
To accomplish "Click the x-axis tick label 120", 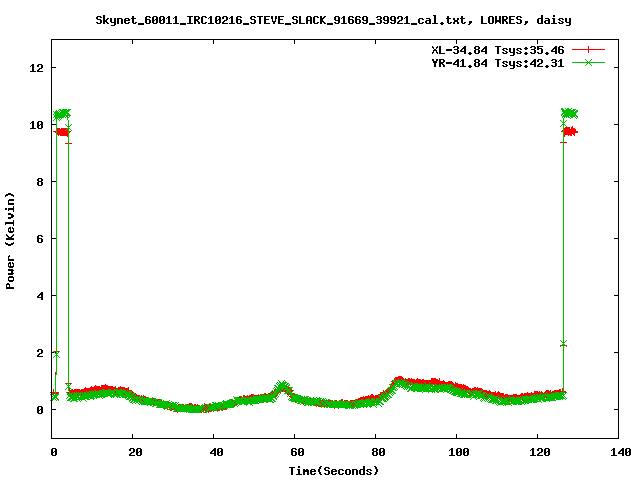I will [540, 452].
